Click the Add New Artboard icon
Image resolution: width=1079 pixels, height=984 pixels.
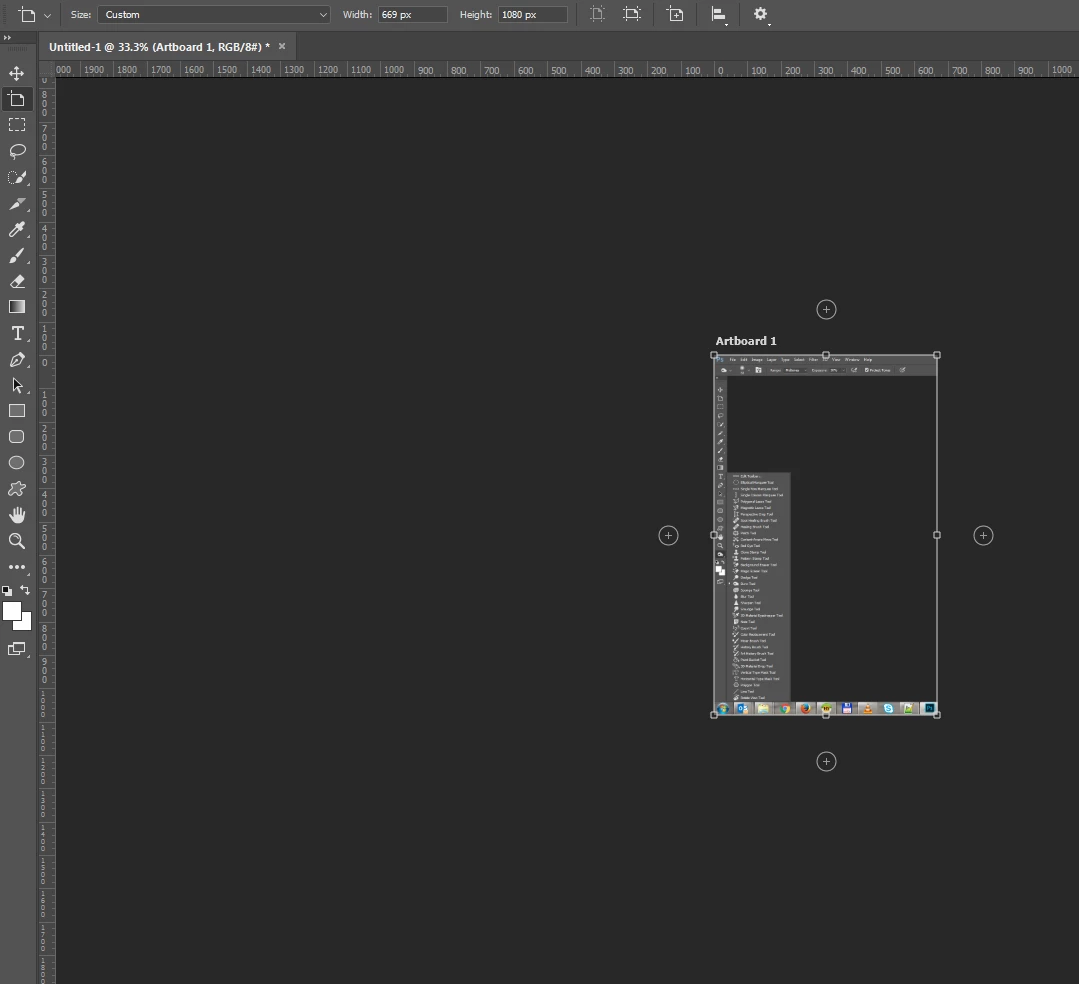click(x=675, y=14)
